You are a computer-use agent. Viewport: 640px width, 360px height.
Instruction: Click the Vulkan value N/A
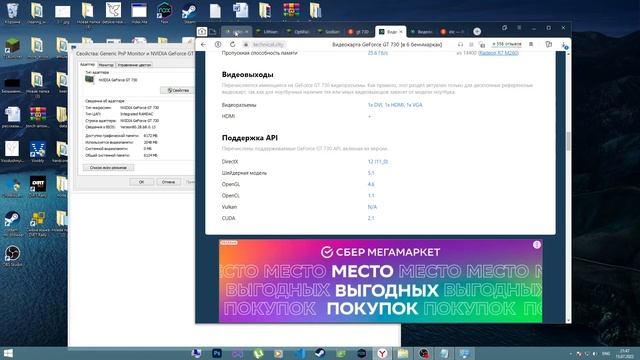(x=372, y=207)
